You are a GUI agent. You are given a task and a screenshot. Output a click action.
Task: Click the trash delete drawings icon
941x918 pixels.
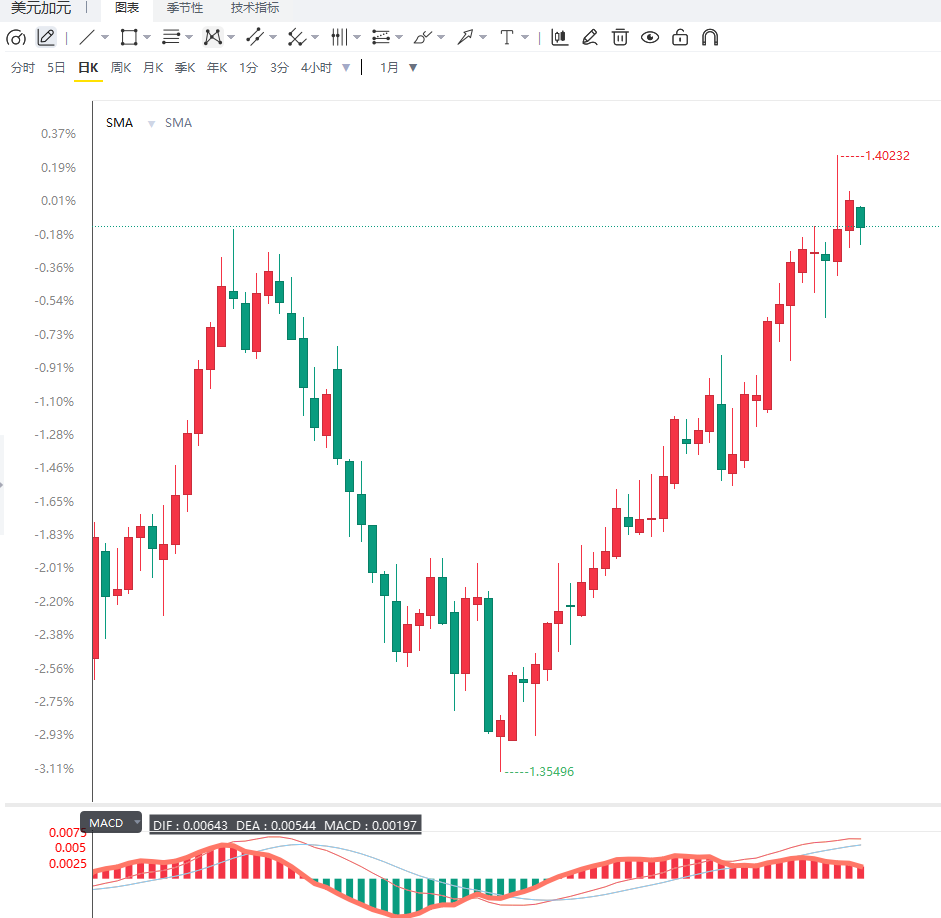click(620, 37)
